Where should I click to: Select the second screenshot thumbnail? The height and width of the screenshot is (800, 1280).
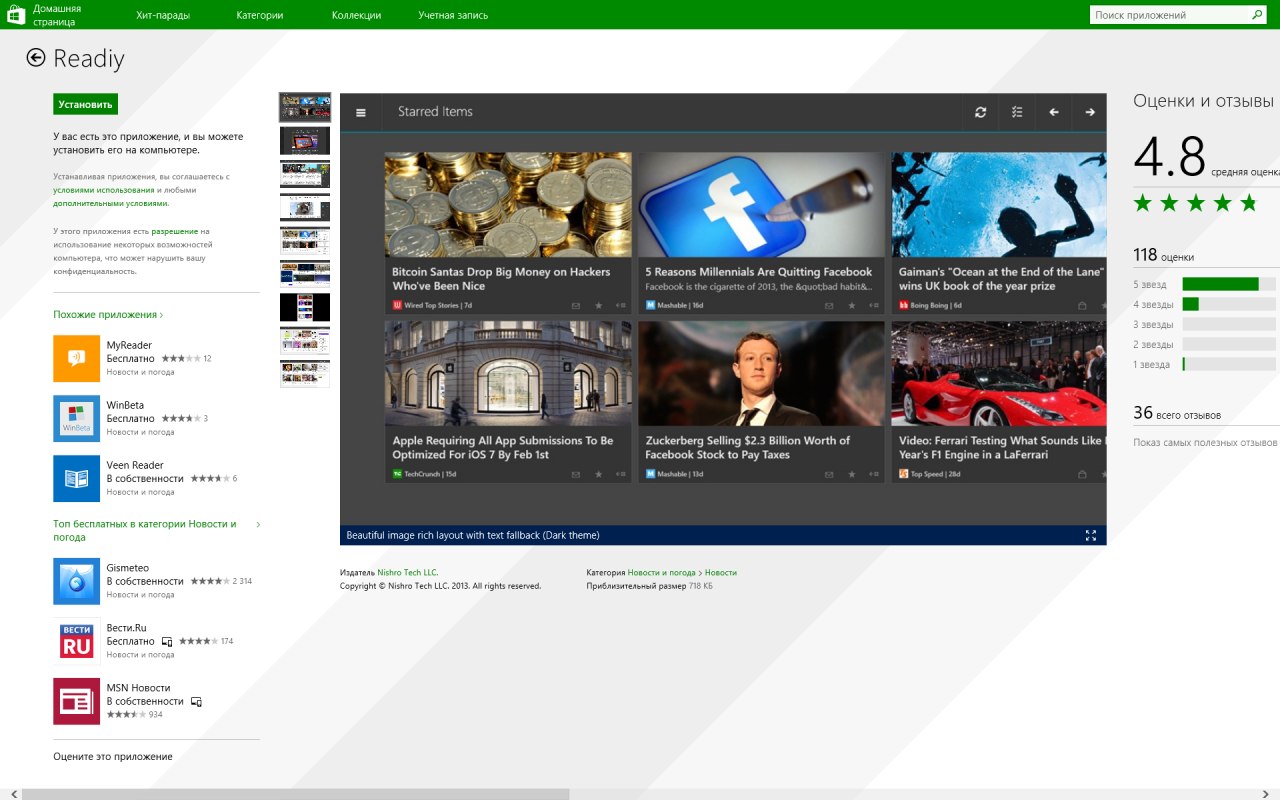point(305,140)
